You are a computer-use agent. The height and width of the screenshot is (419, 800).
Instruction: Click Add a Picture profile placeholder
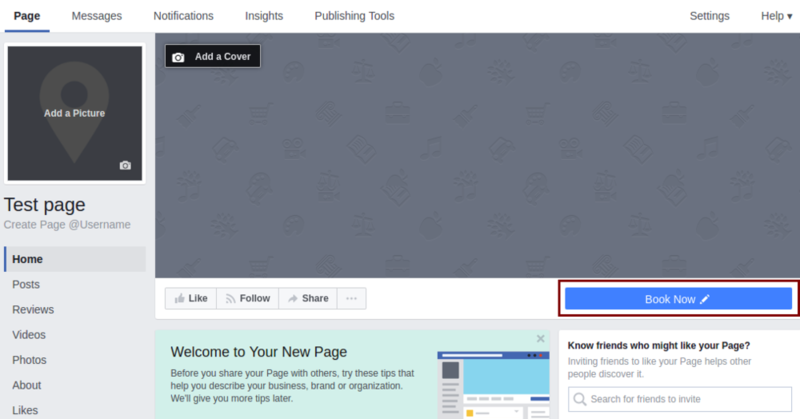pyautogui.click(x=74, y=113)
